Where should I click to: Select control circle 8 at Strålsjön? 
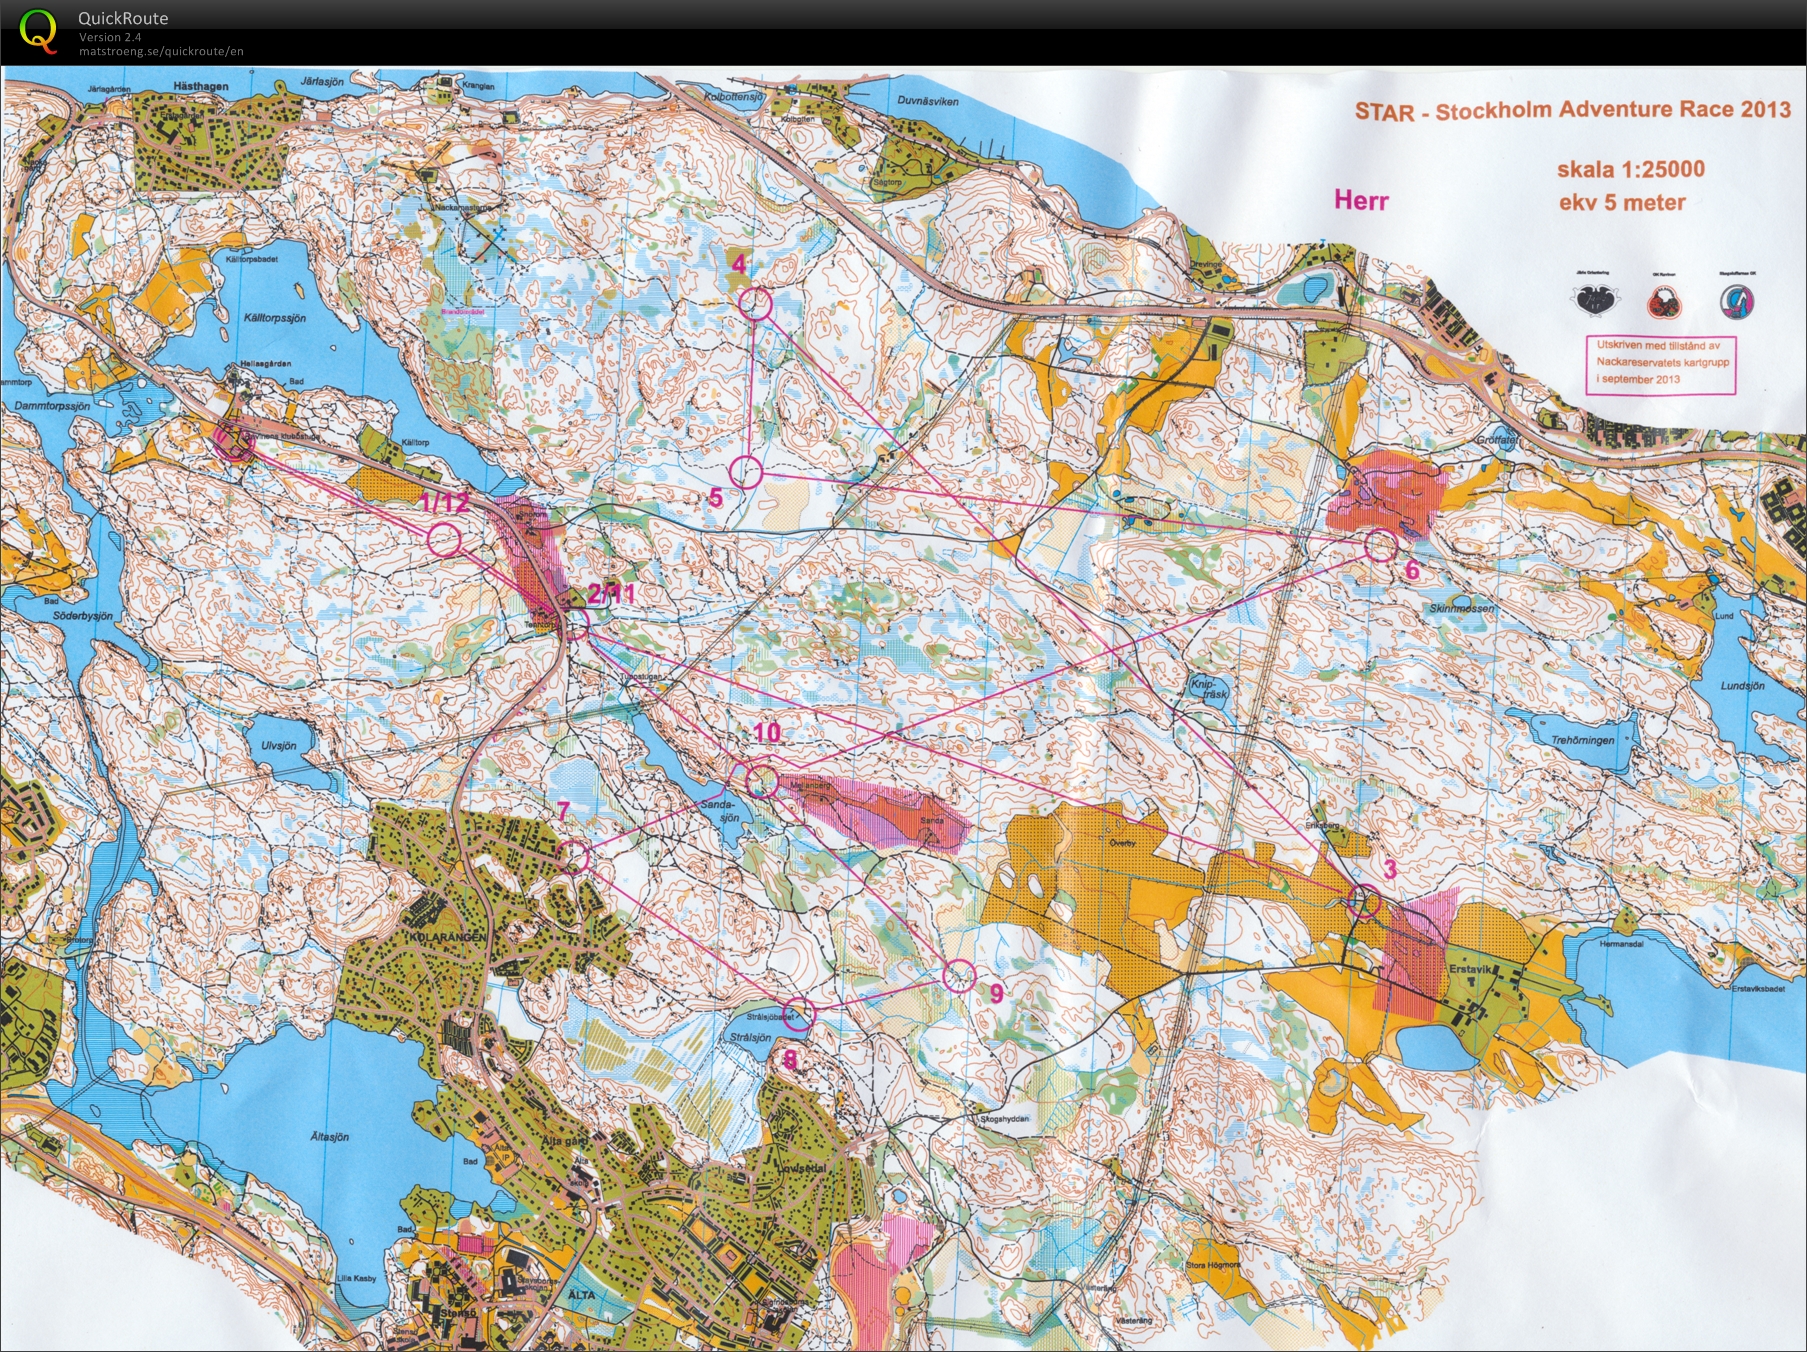coord(798,1014)
